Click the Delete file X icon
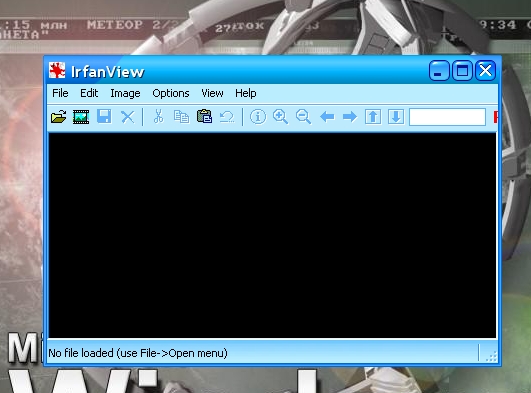This screenshot has height=393, width=531. pos(128,117)
